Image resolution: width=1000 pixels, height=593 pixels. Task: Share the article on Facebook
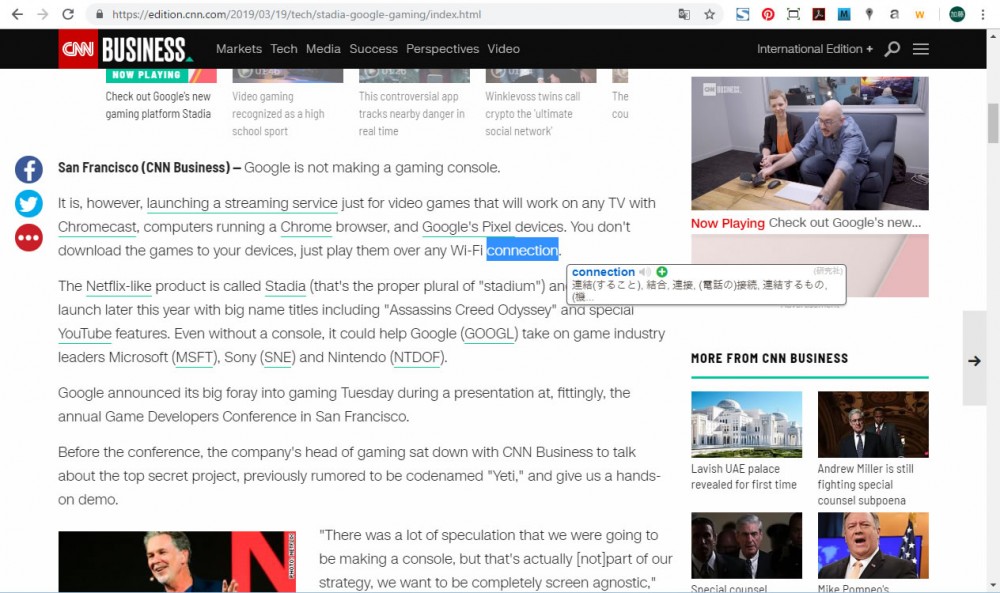tap(29, 169)
